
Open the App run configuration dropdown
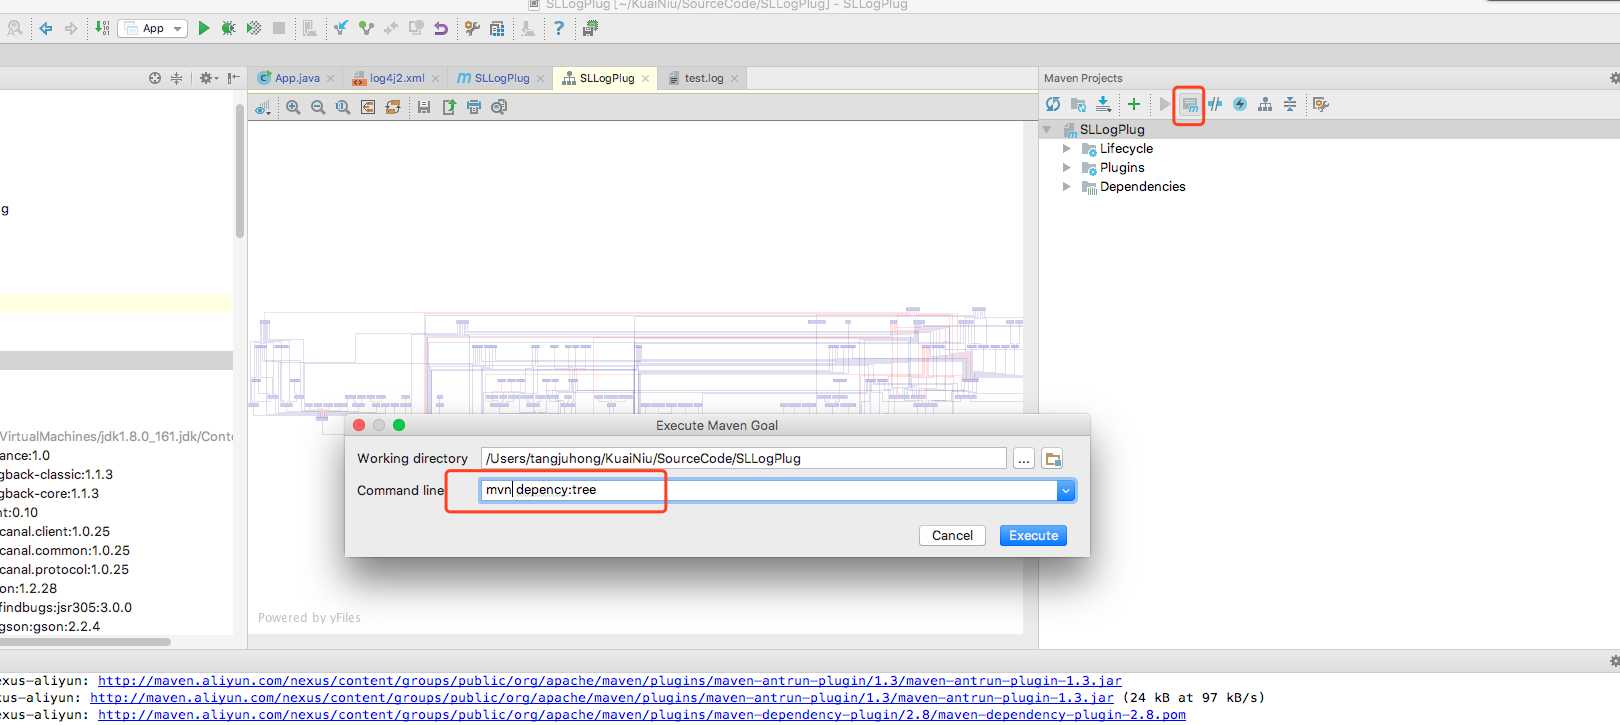153,28
